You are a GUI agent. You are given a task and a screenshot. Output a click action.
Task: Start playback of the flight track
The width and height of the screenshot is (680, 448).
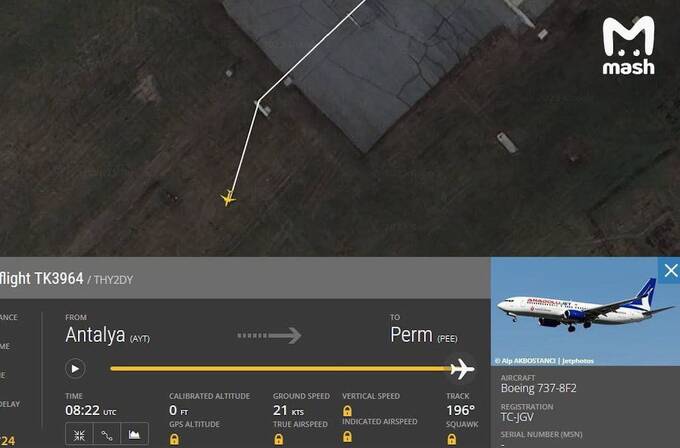(x=75, y=369)
